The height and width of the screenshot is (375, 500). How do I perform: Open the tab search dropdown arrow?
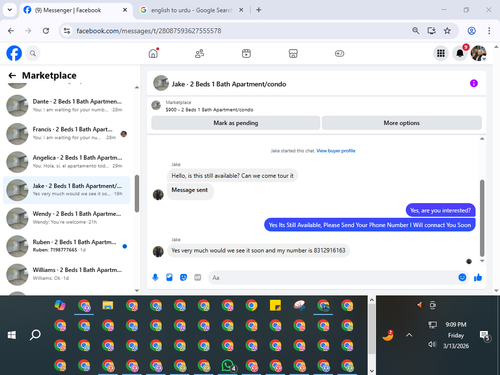click(10, 10)
